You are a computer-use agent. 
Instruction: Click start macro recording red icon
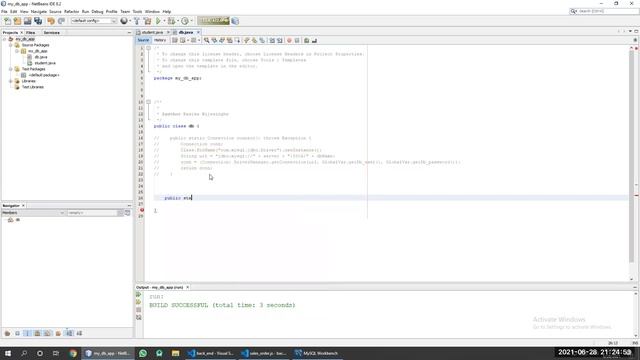tap(289, 40)
